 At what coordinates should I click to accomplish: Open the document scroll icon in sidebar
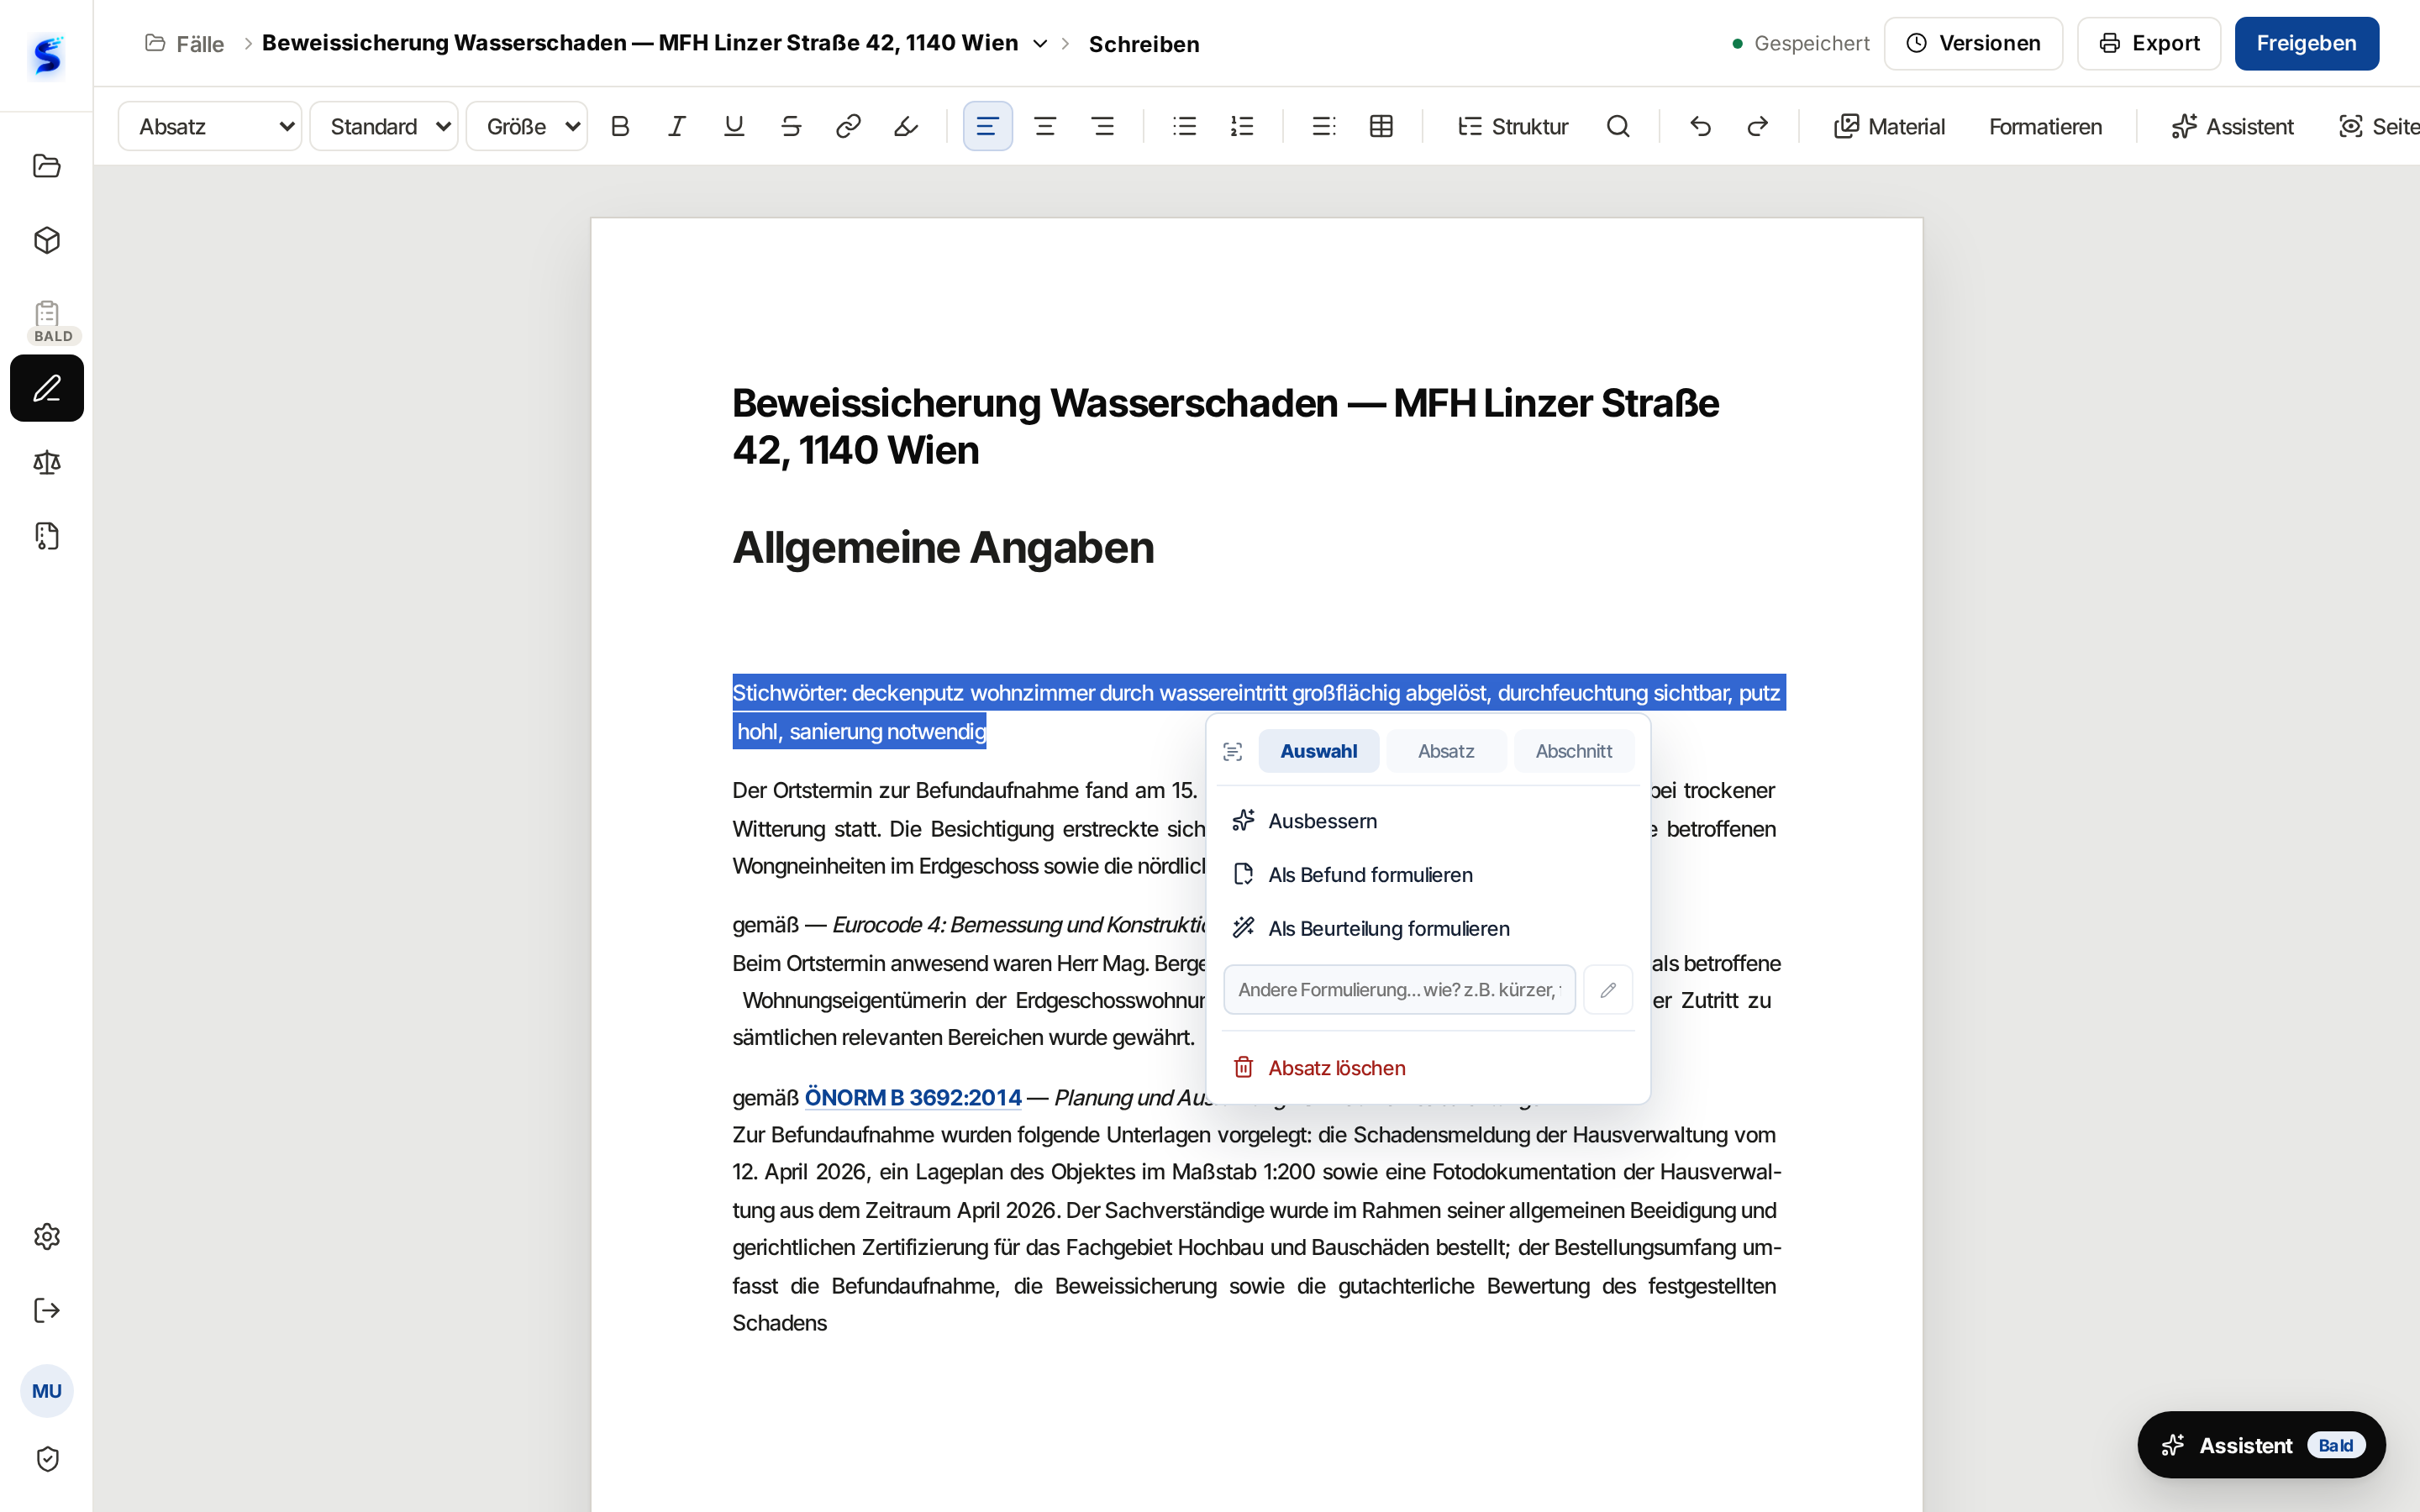pyautogui.click(x=47, y=536)
